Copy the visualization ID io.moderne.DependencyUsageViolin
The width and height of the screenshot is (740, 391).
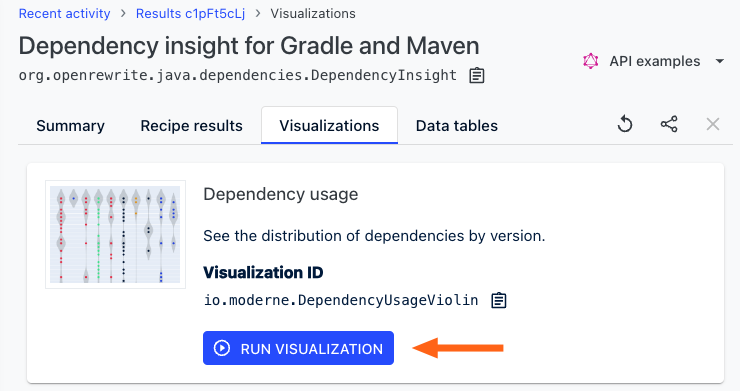click(499, 300)
